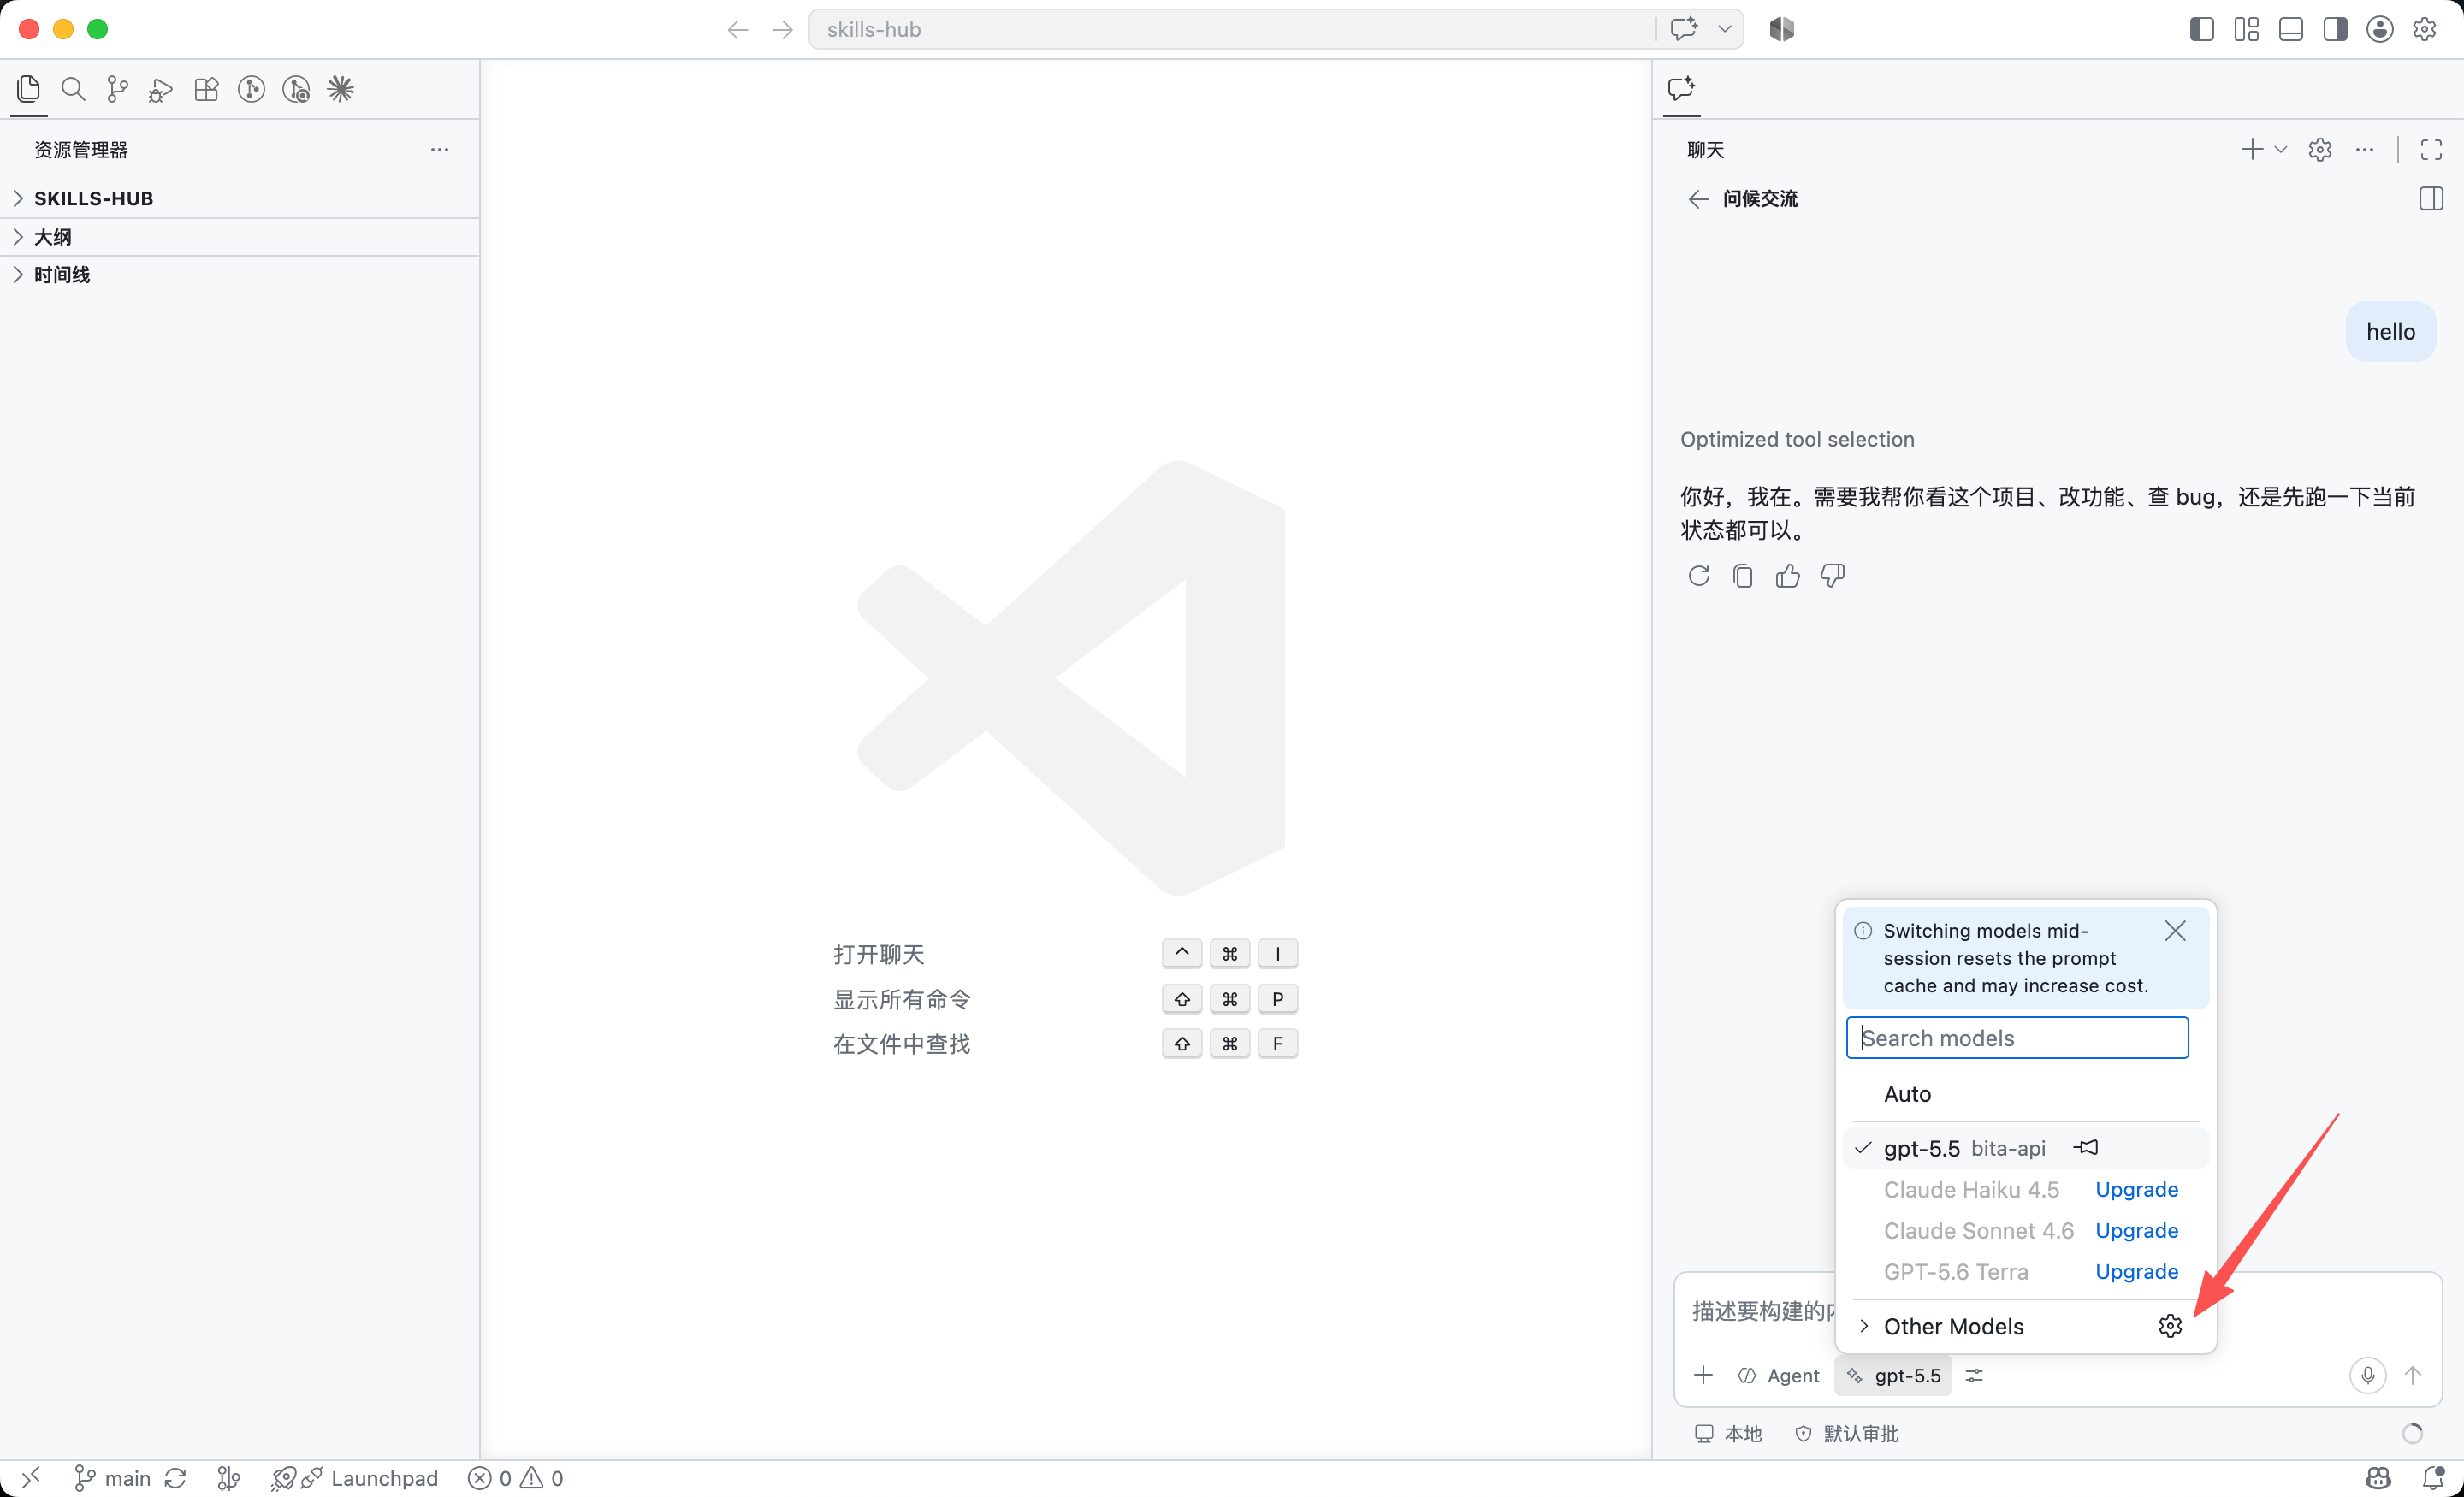Select gpt-5.5 bita-api model

[2026, 1148]
